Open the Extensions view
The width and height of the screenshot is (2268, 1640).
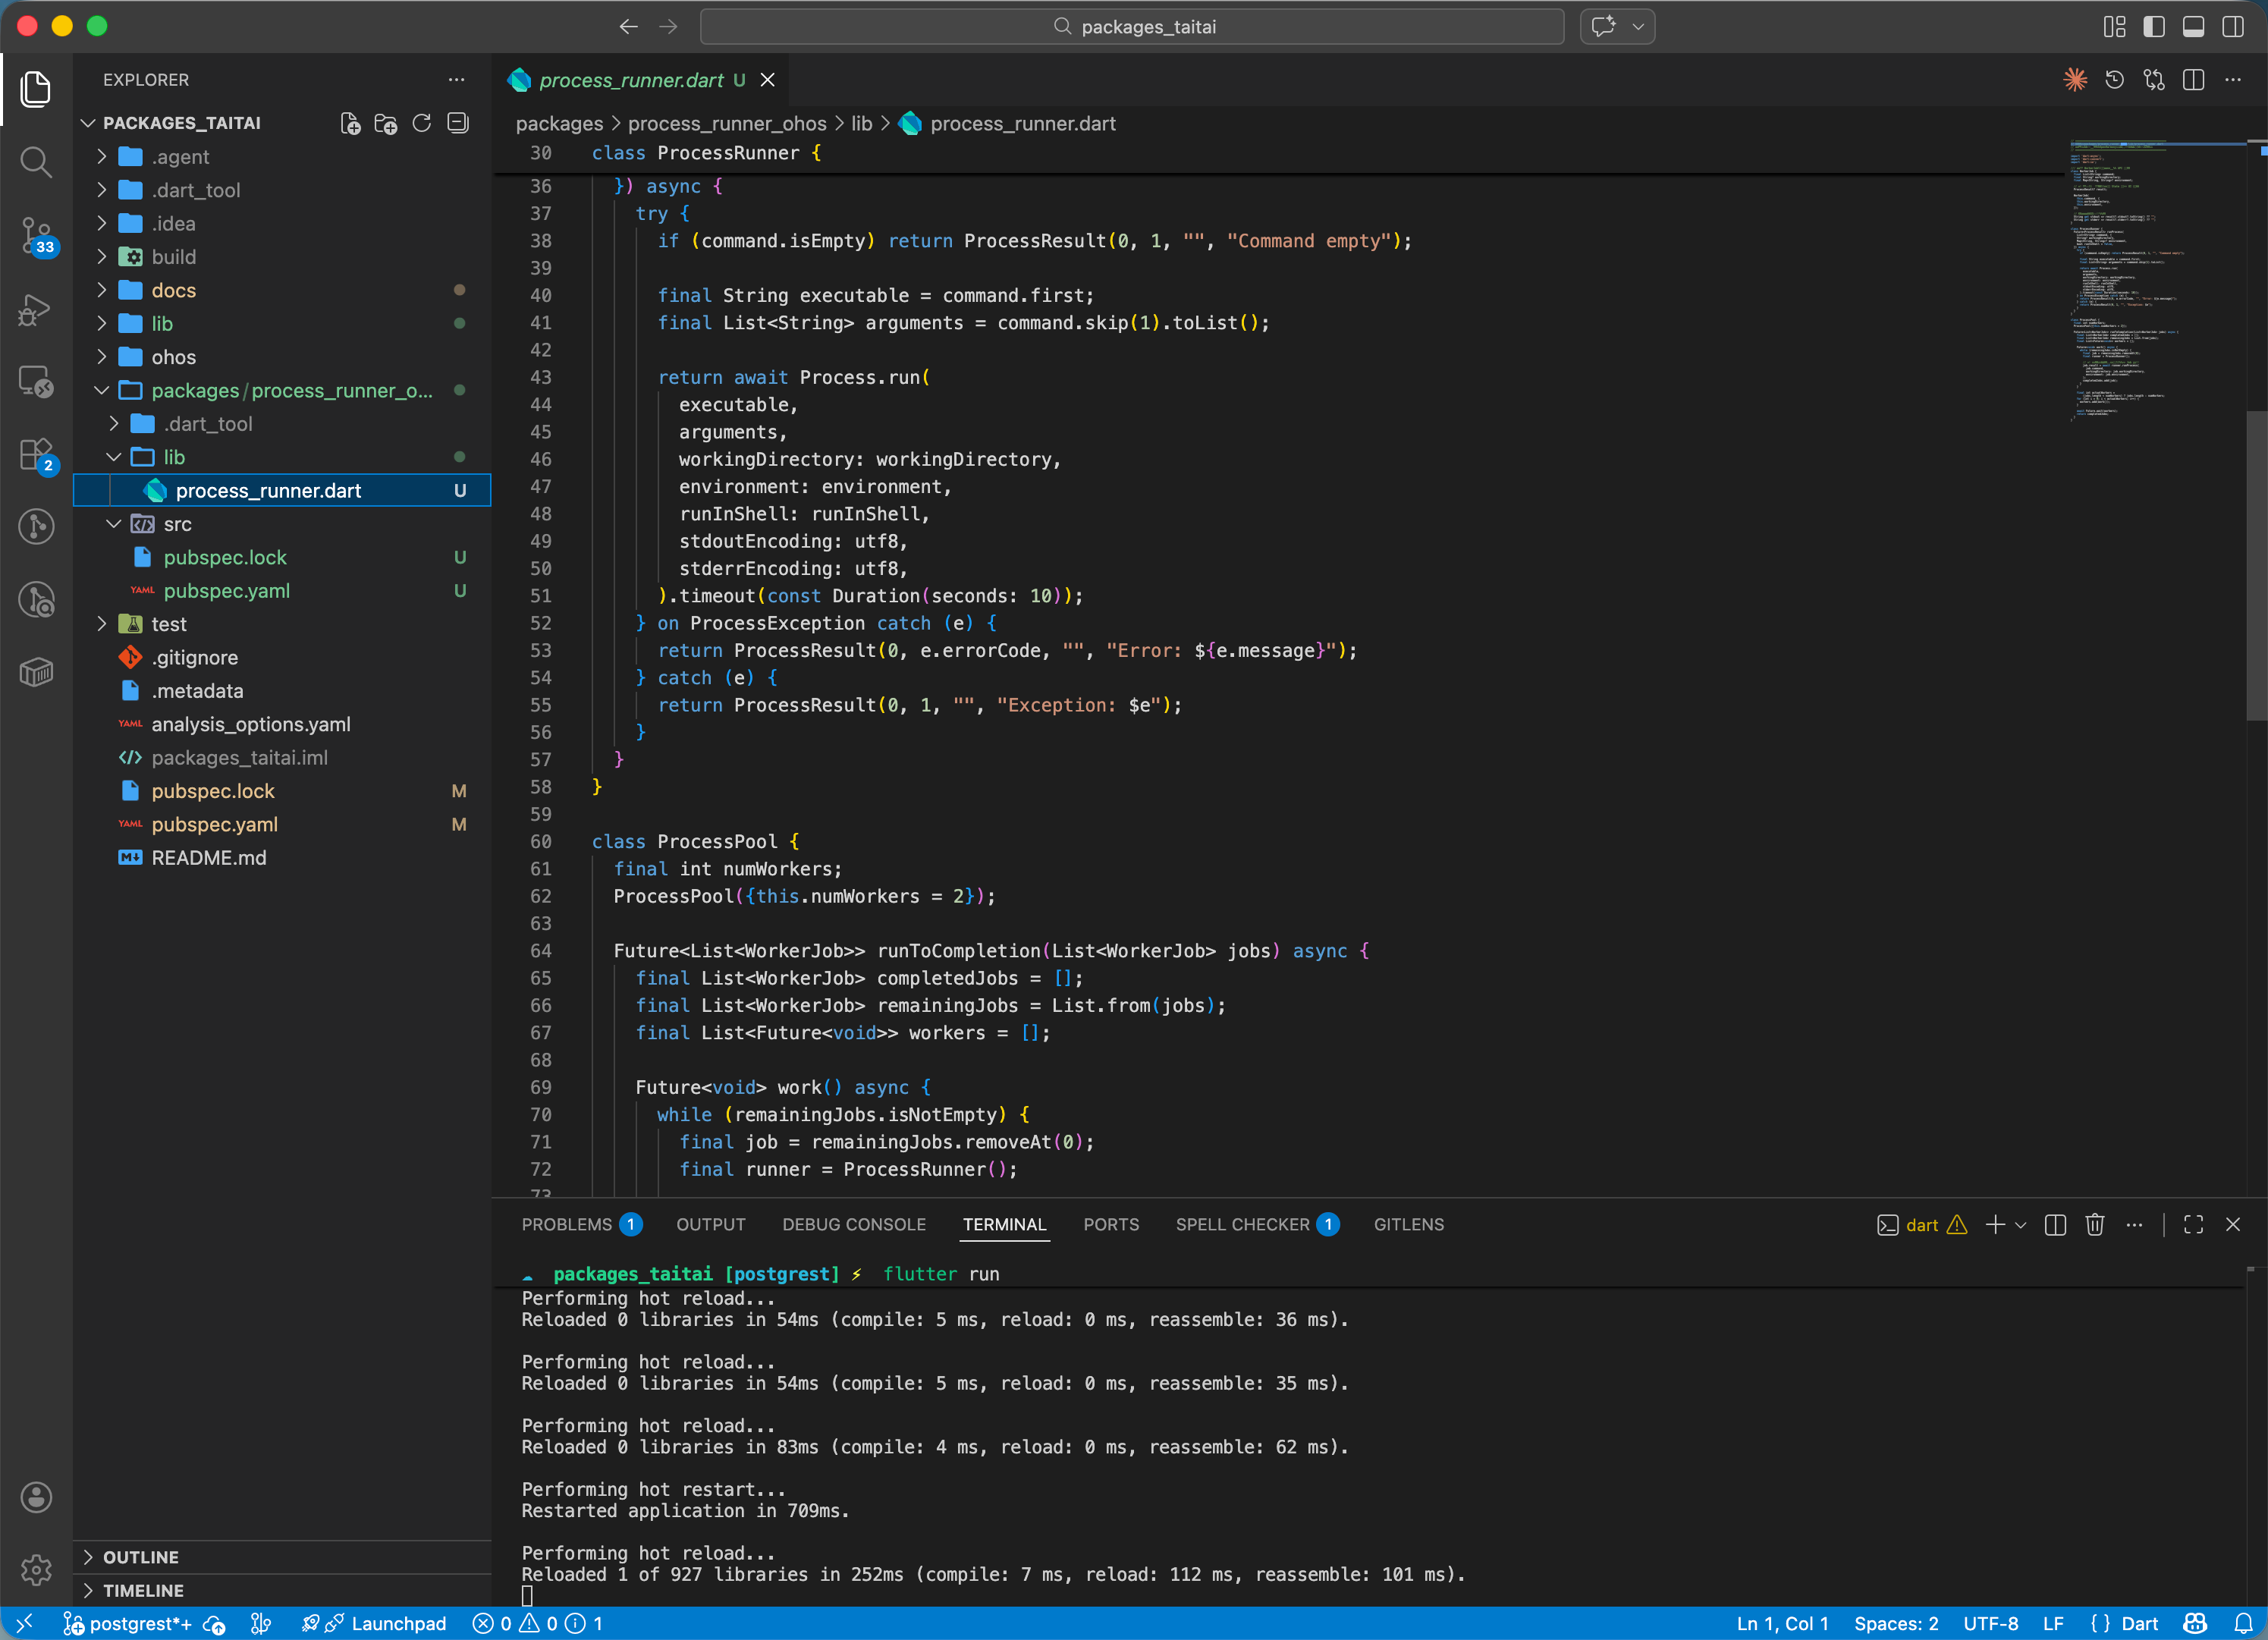click(x=36, y=455)
